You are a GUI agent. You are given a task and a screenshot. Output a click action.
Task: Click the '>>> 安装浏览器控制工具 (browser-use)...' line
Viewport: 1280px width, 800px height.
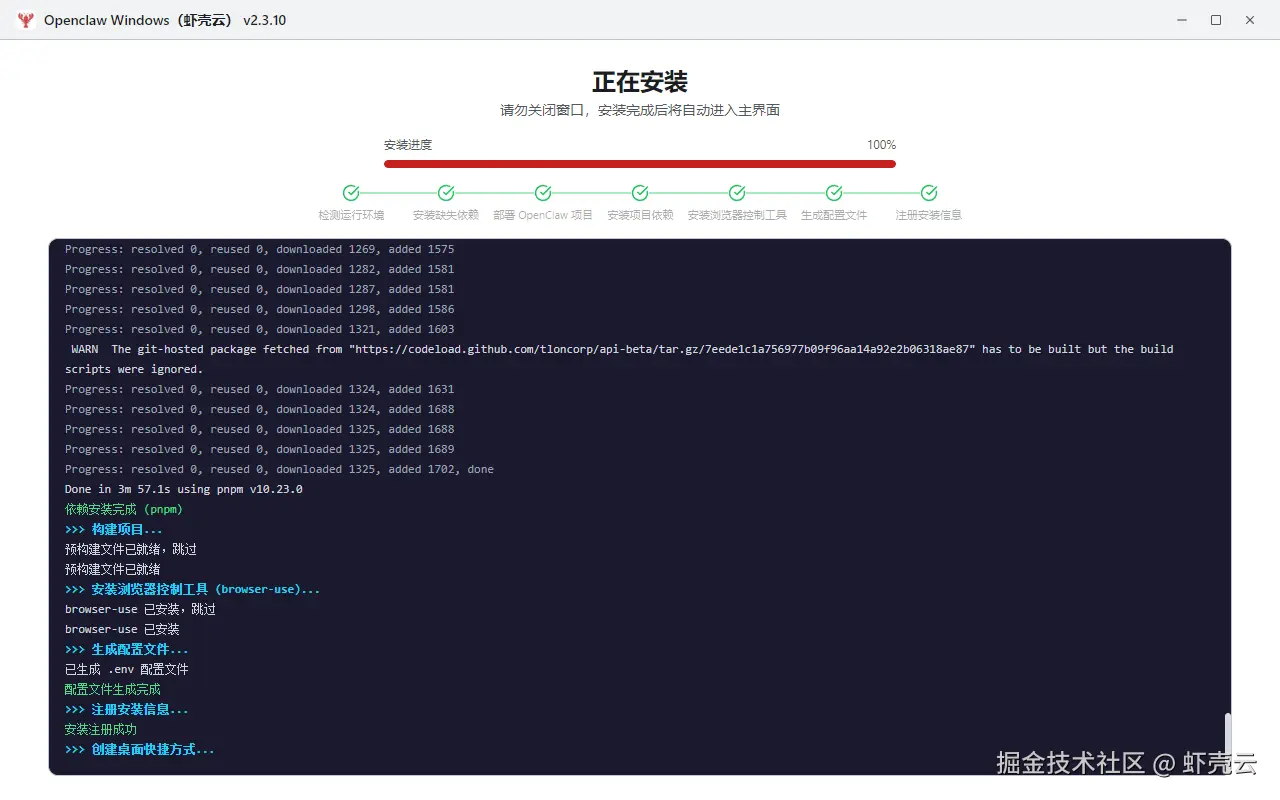(x=193, y=589)
